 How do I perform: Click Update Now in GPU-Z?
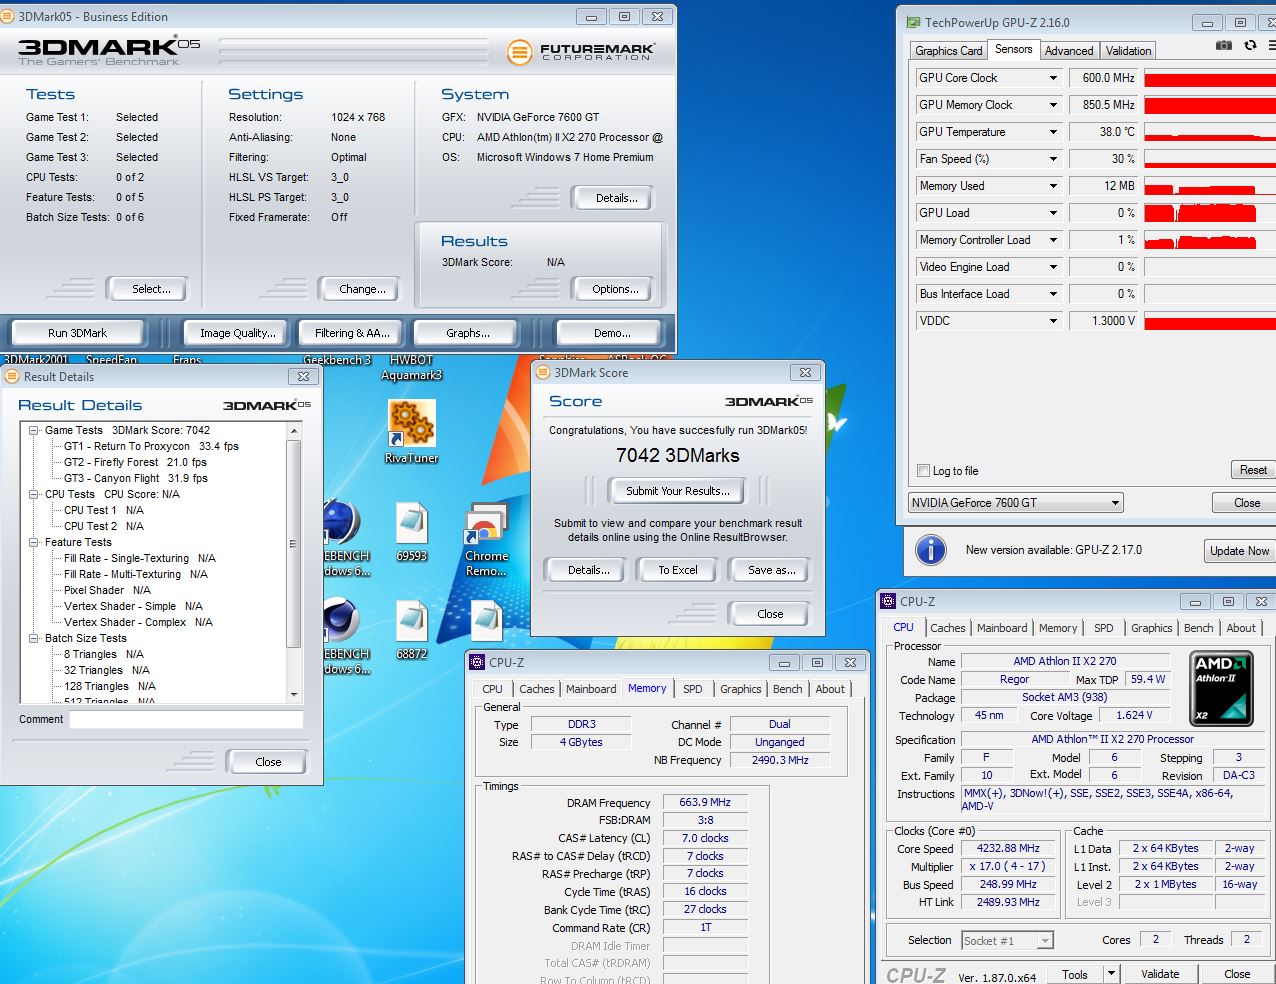coord(1239,551)
